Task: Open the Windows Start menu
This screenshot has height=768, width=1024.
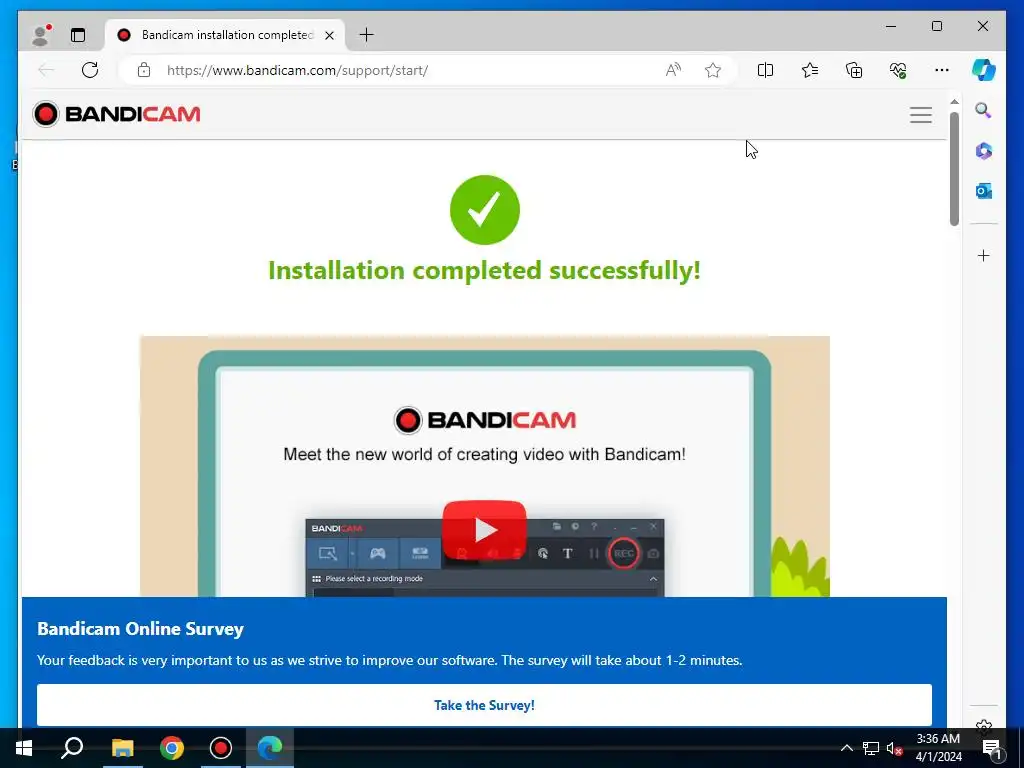Action: pos(24,748)
